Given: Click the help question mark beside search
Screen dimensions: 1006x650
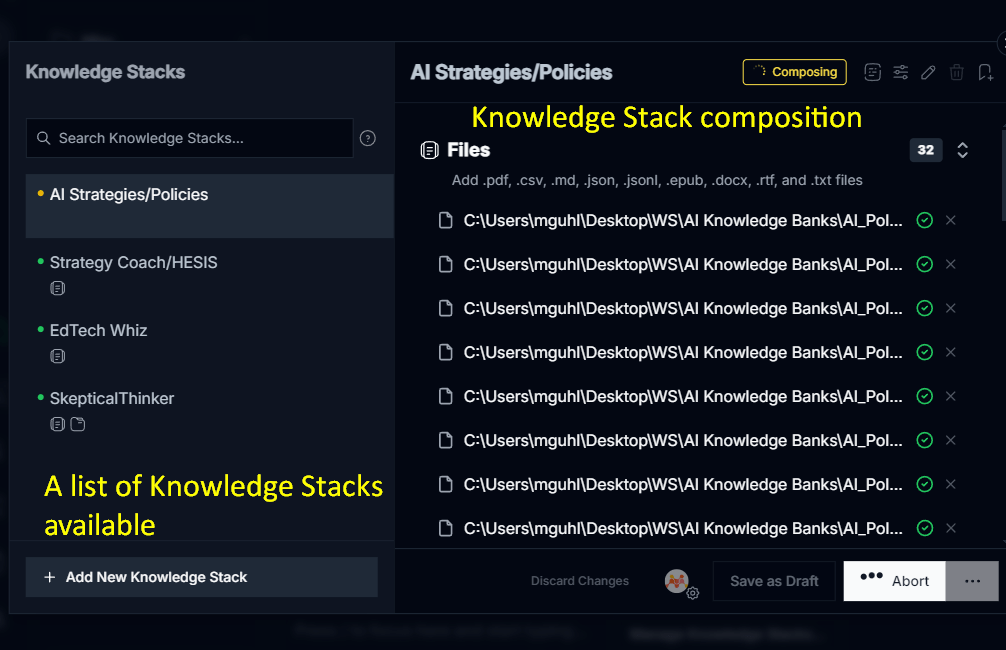Looking at the screenshot, I should [x=367, y=138].
